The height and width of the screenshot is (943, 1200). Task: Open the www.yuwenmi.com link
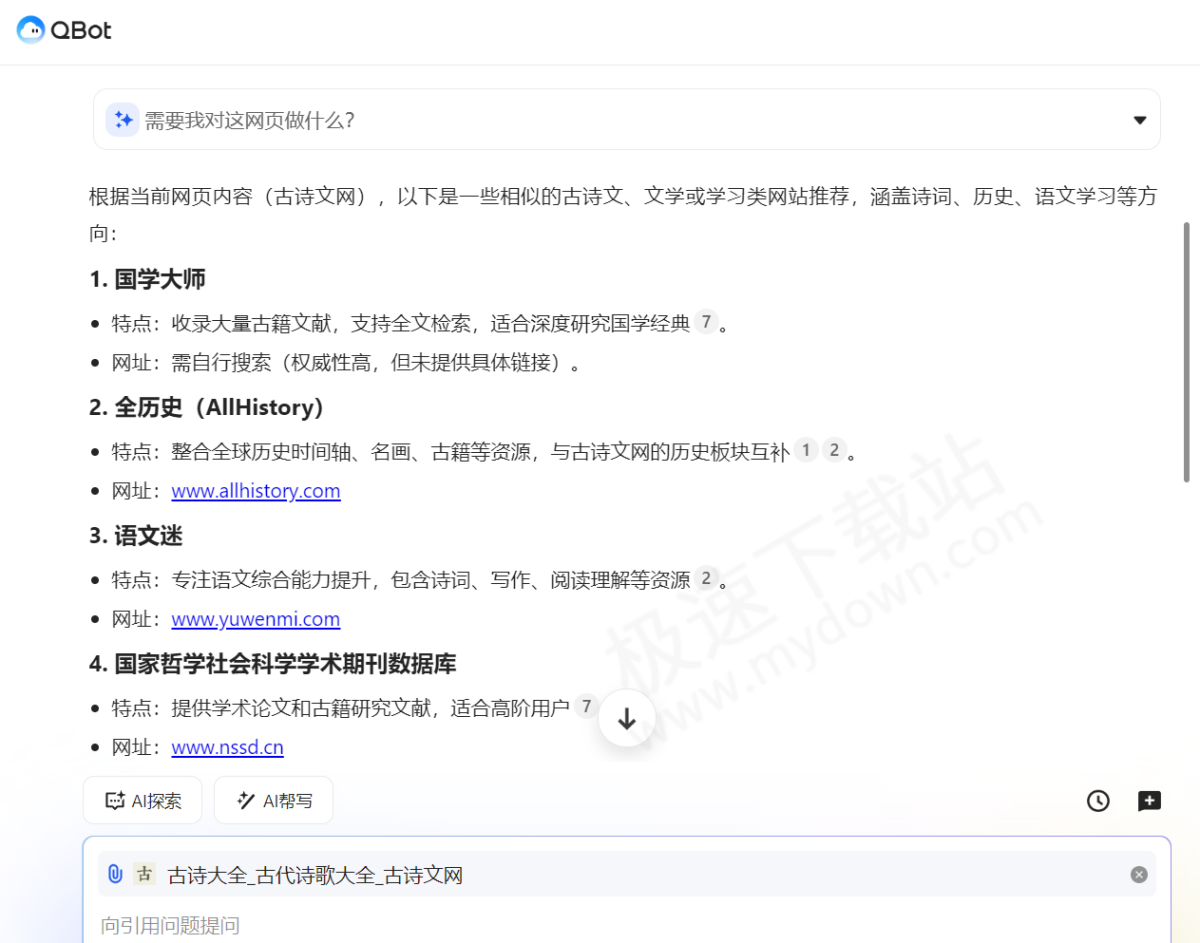[x=255, y=619]
